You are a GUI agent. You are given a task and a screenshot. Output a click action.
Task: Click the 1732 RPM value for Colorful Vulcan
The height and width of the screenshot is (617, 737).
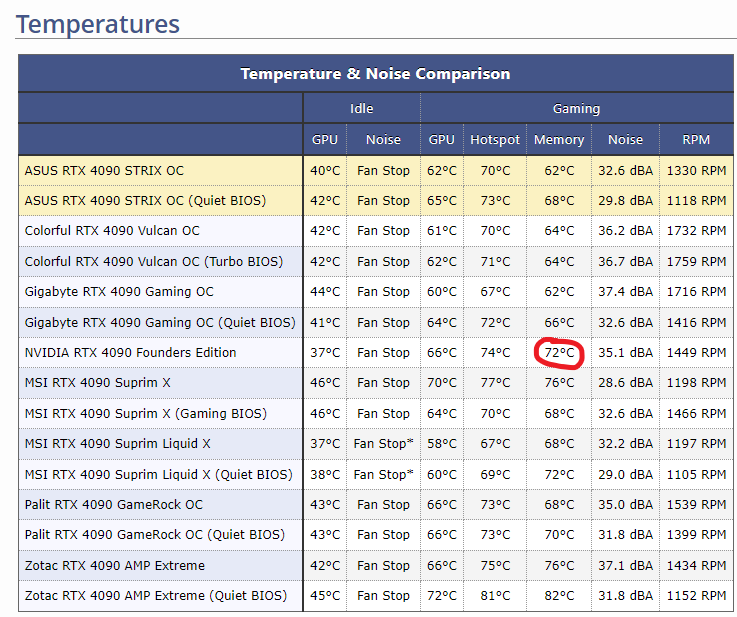(x=696, y=231)
